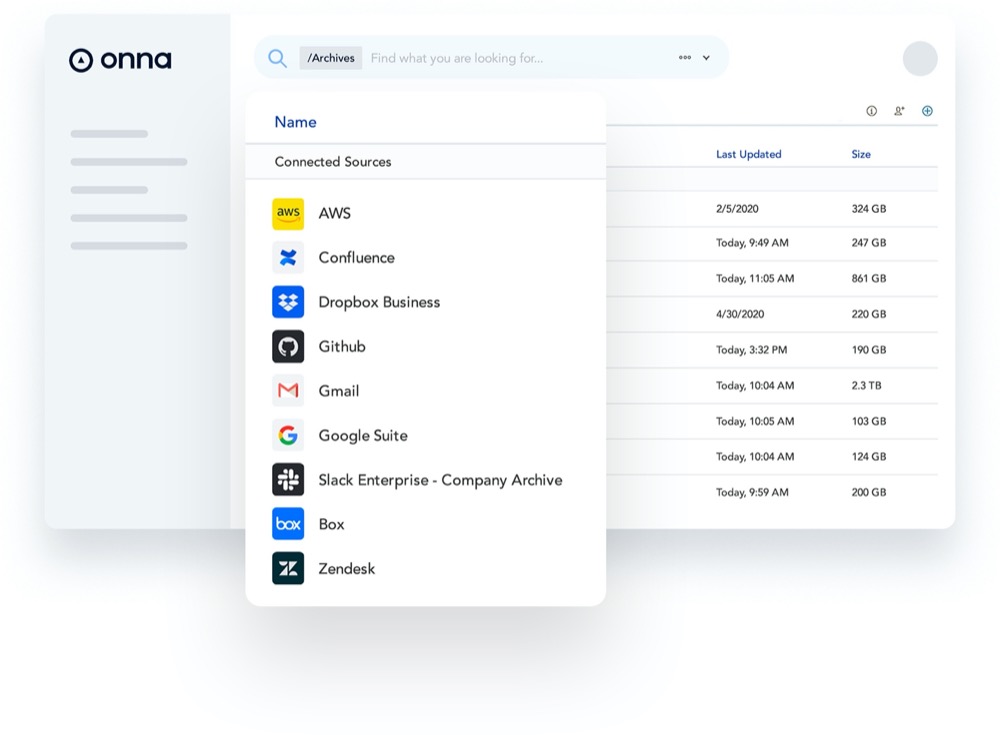The width and height of the screenshot is (1000, 735).
Task: Select the Confluence source icon
Action: pyautogui.click(x=288, y=258)
